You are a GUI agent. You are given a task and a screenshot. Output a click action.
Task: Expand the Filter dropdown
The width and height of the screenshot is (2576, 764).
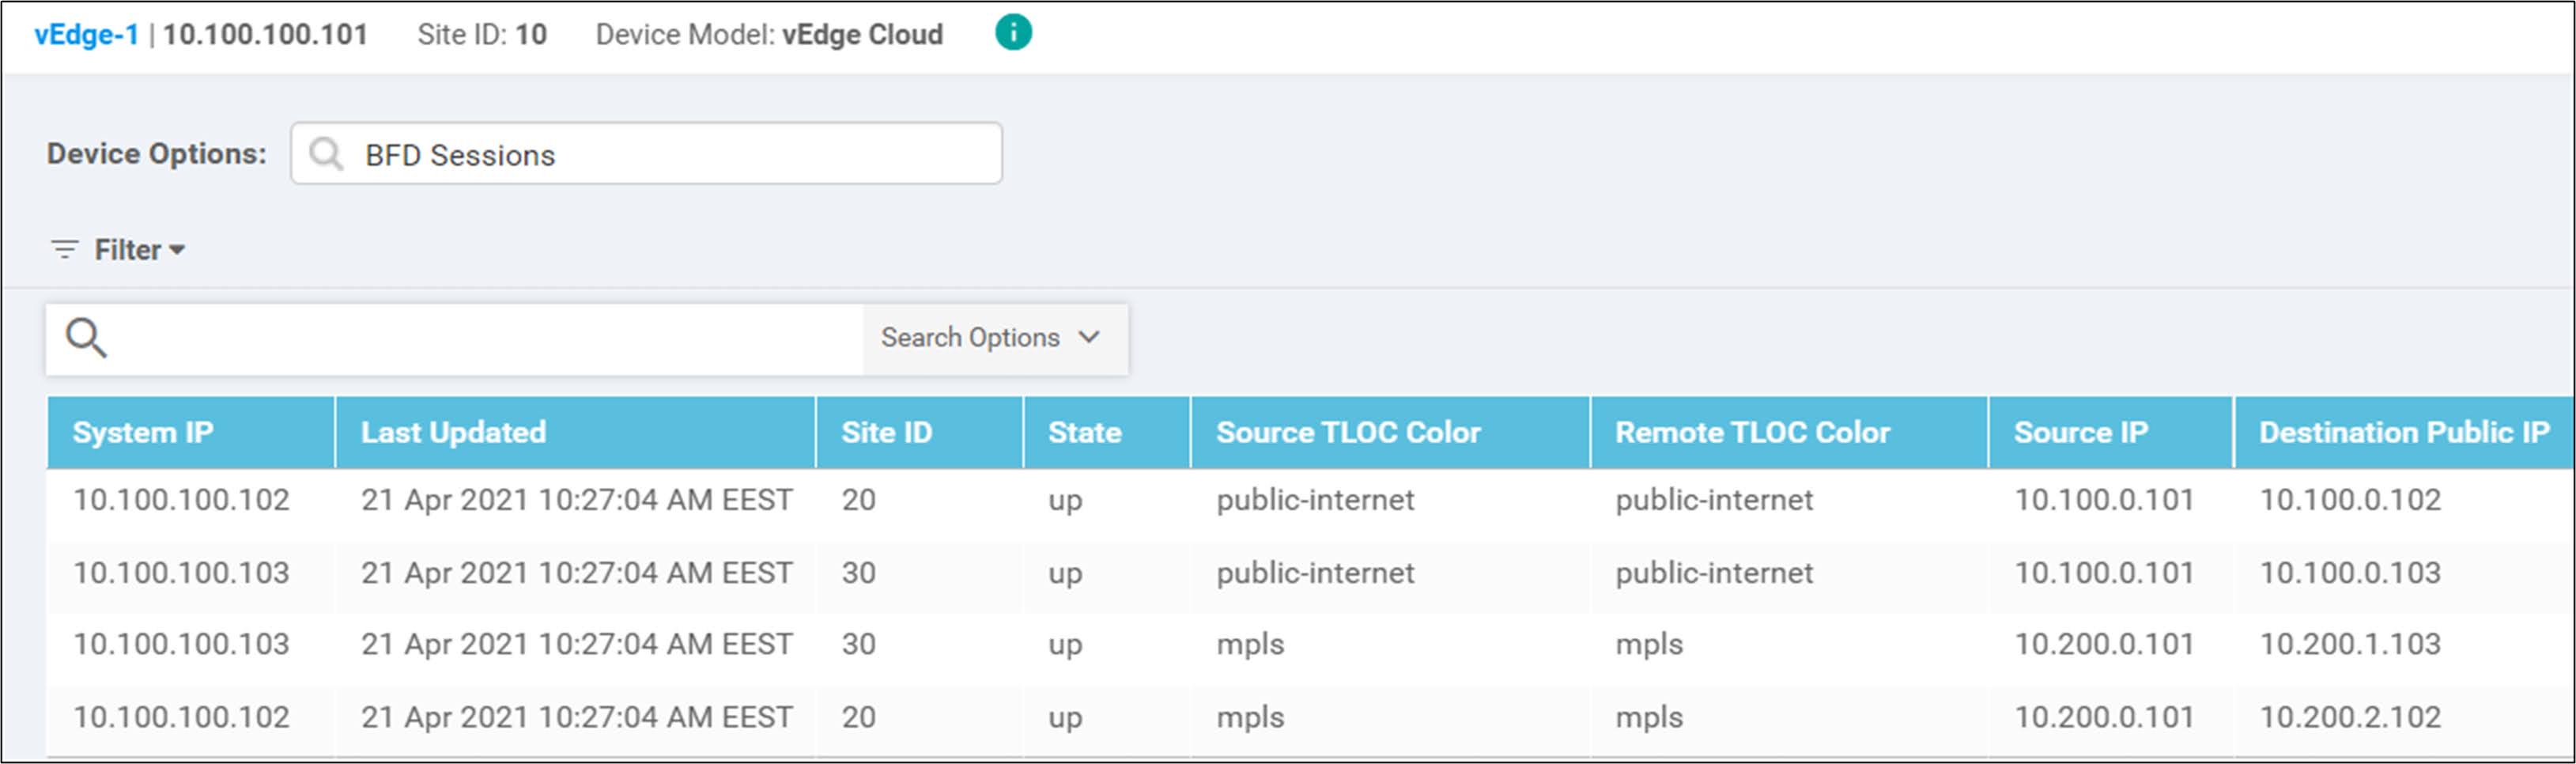[139, 250]
